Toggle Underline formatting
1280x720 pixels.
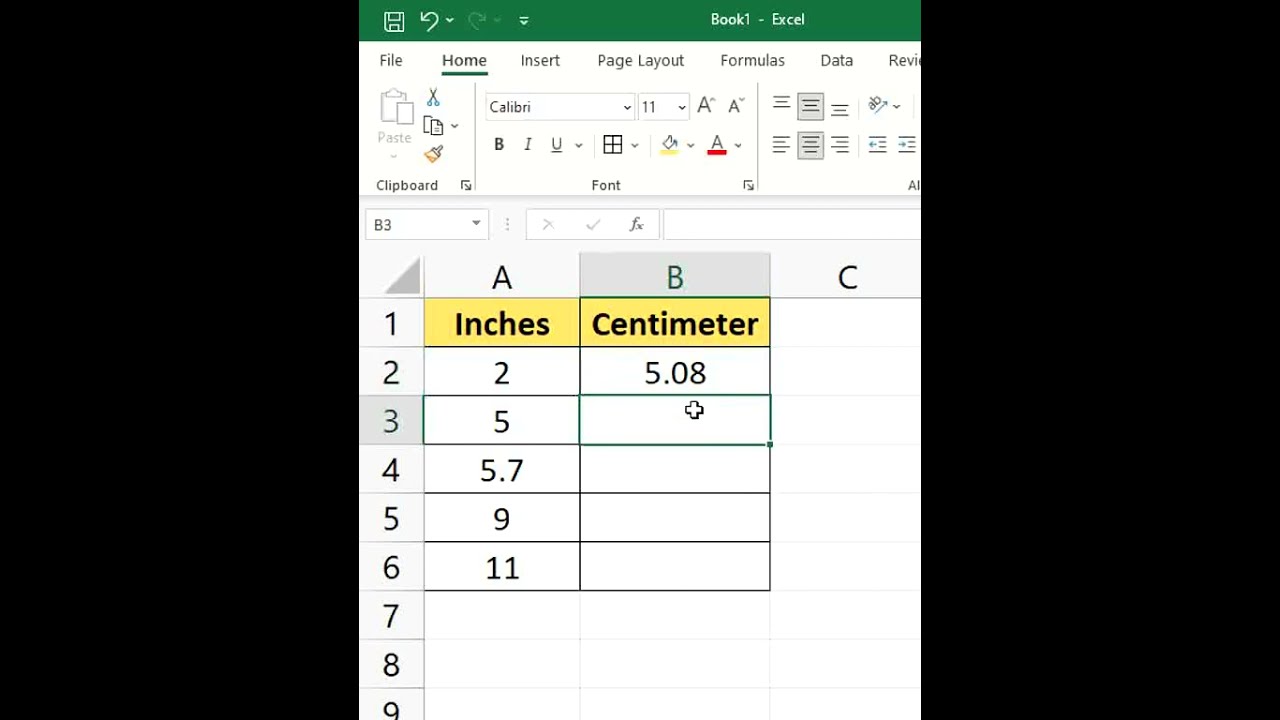tap(557, 145)
